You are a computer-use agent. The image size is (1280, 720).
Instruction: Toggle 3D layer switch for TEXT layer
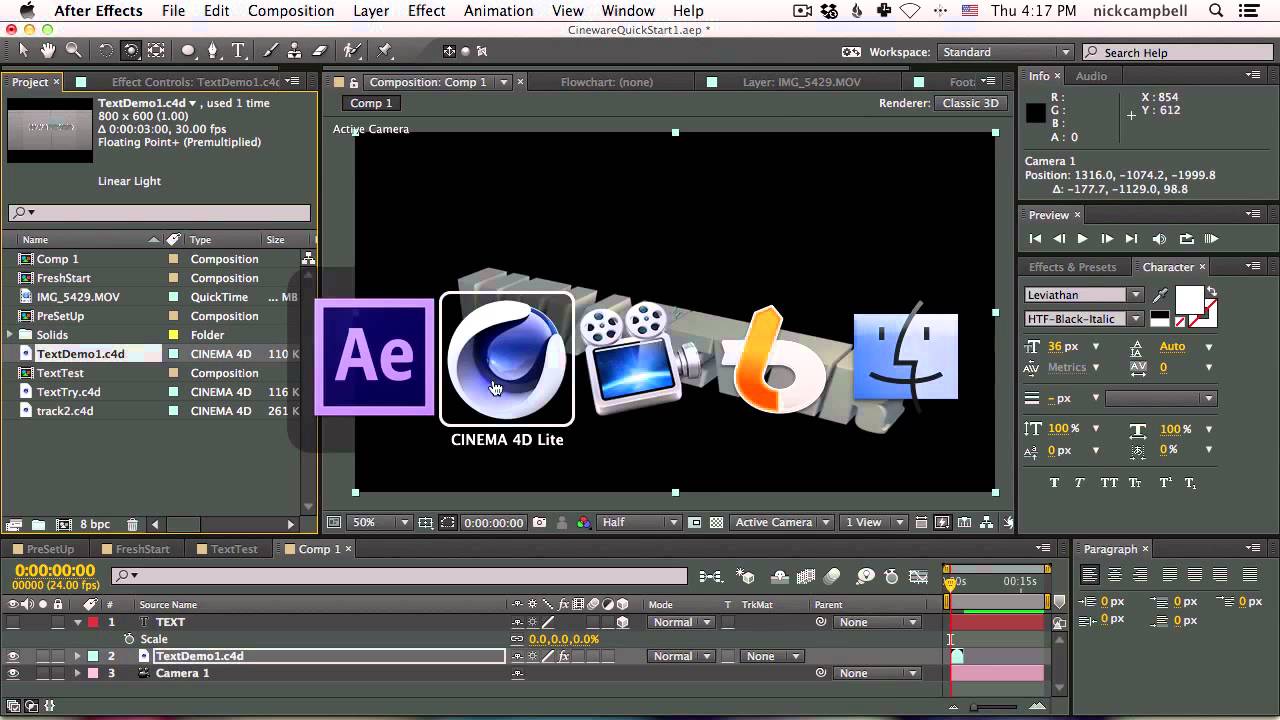point(622,622)
